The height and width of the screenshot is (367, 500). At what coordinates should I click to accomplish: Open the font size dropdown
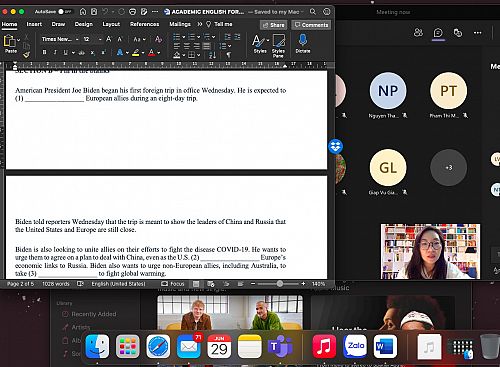pos(100,39)
